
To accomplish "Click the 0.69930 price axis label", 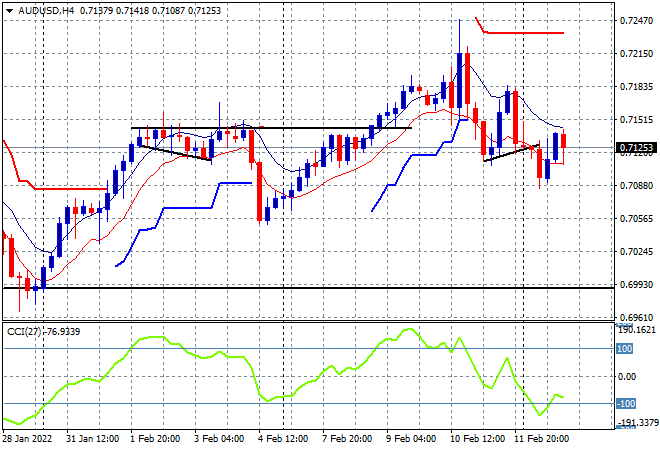I will tap(636, 285).
